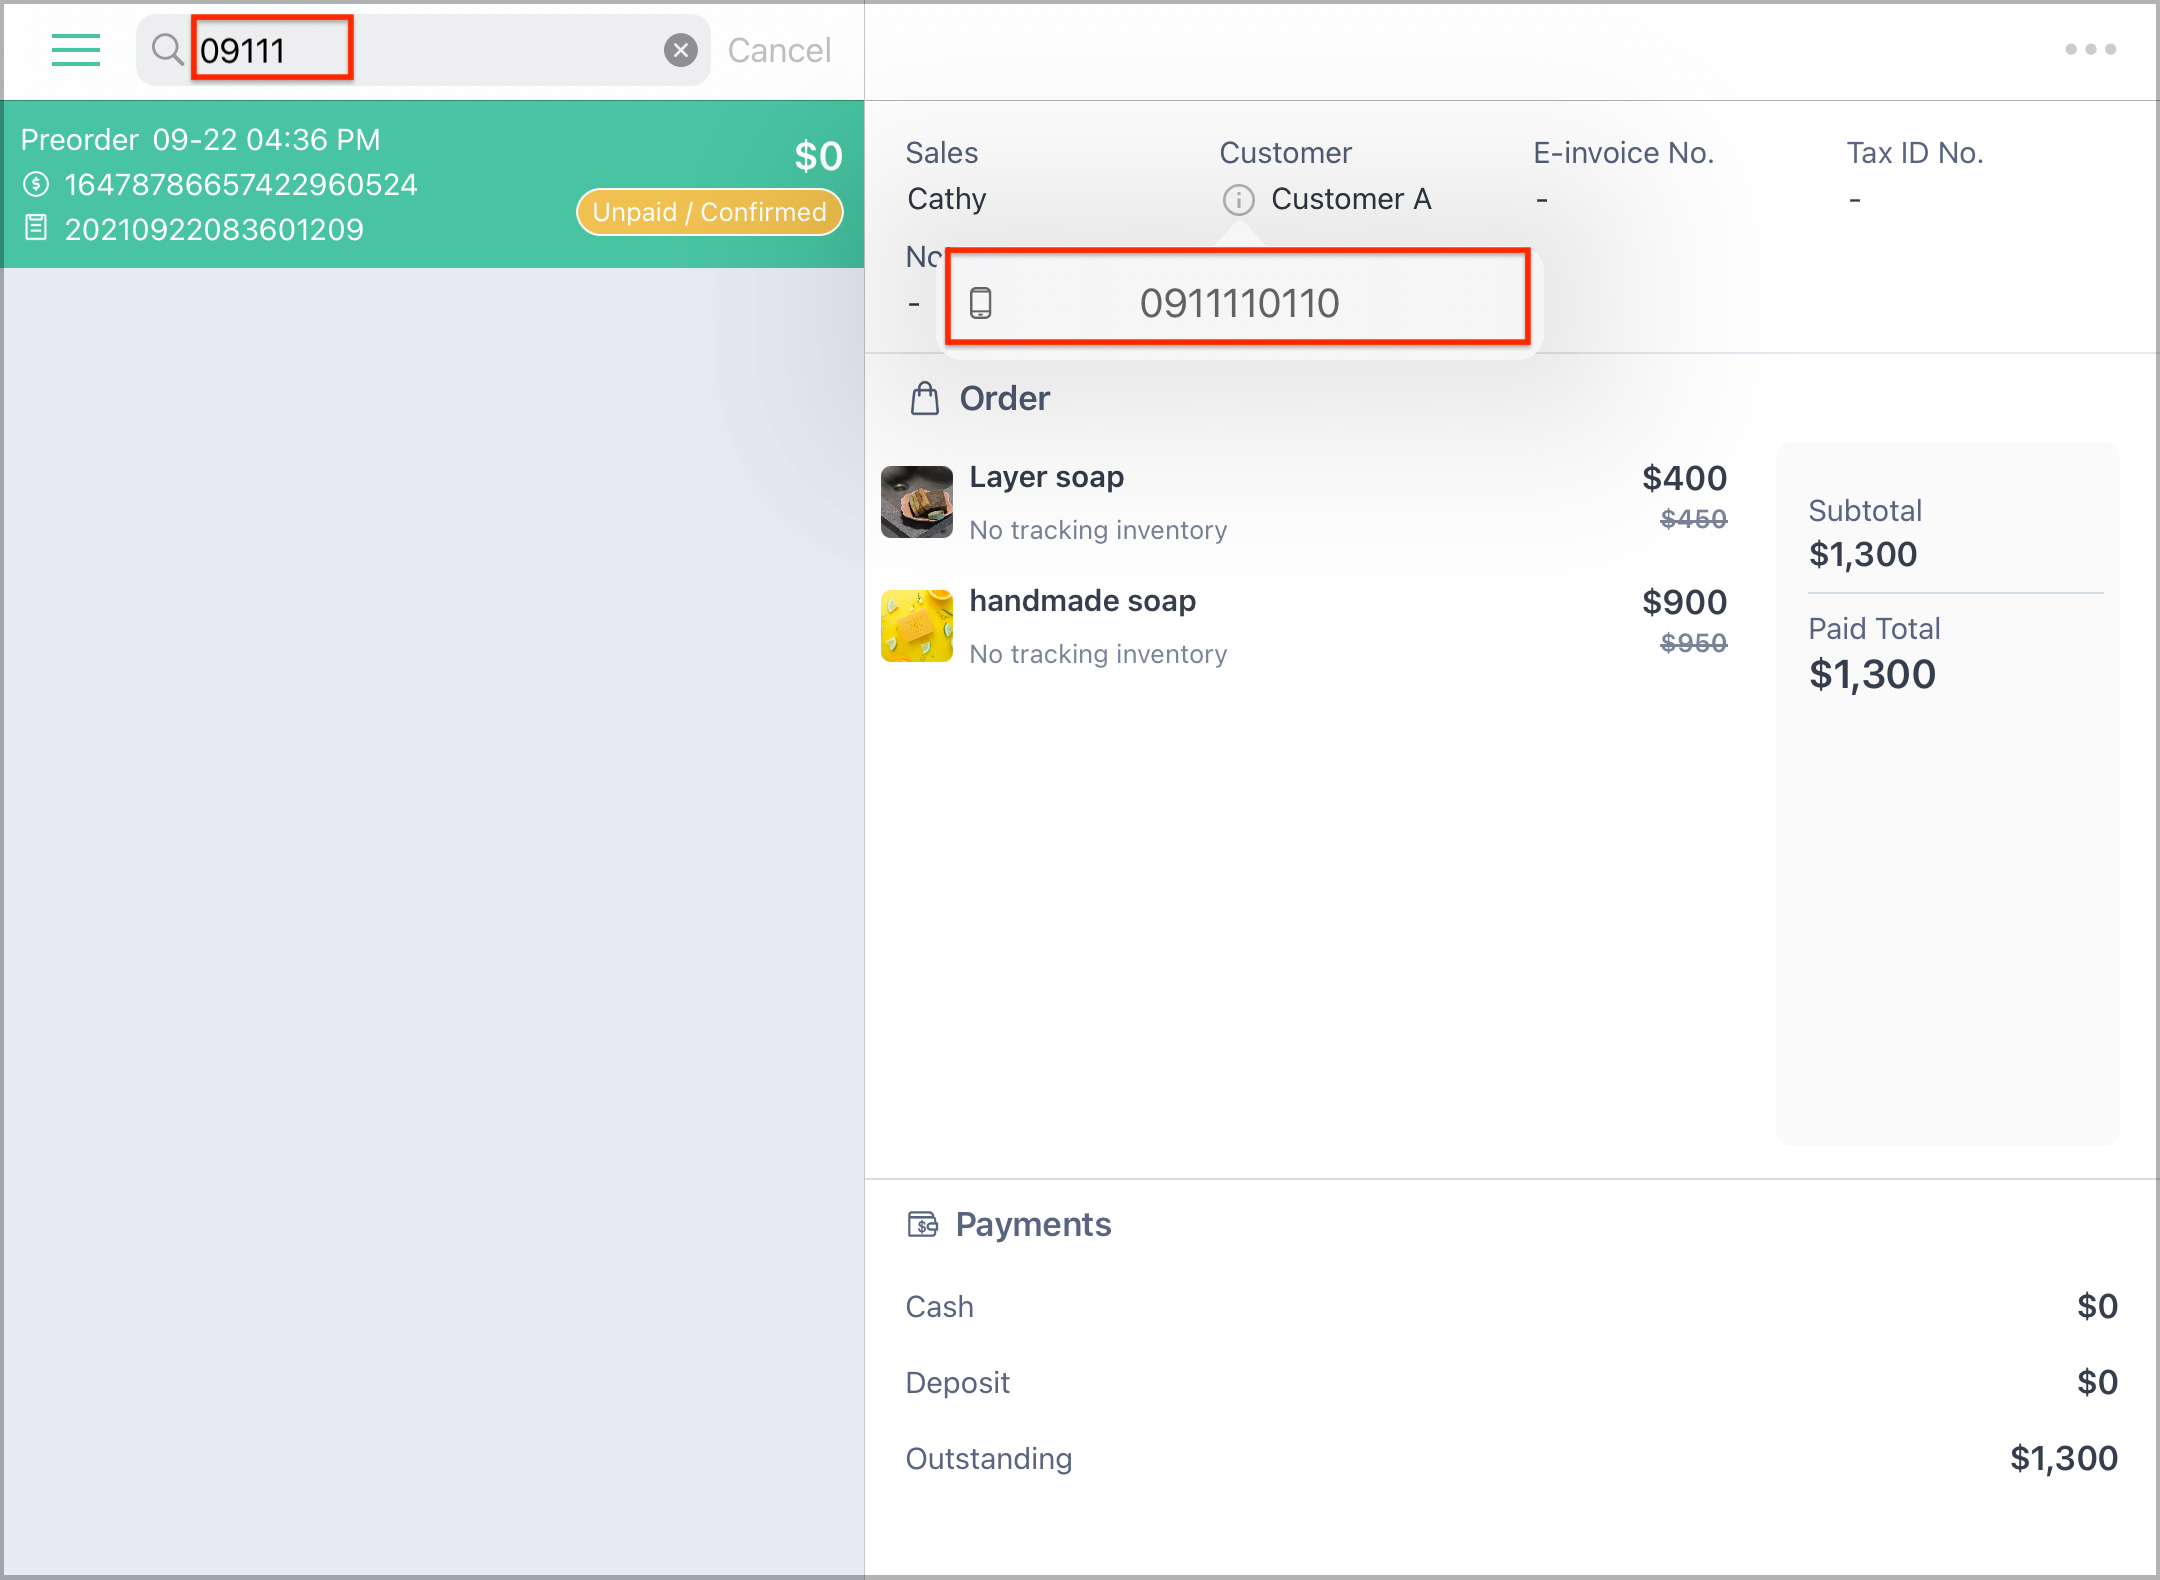The width and height of the screenshot is (2160, 1580).
Task: Open the Layer soap product thumbnail
Action: [916, 502]
